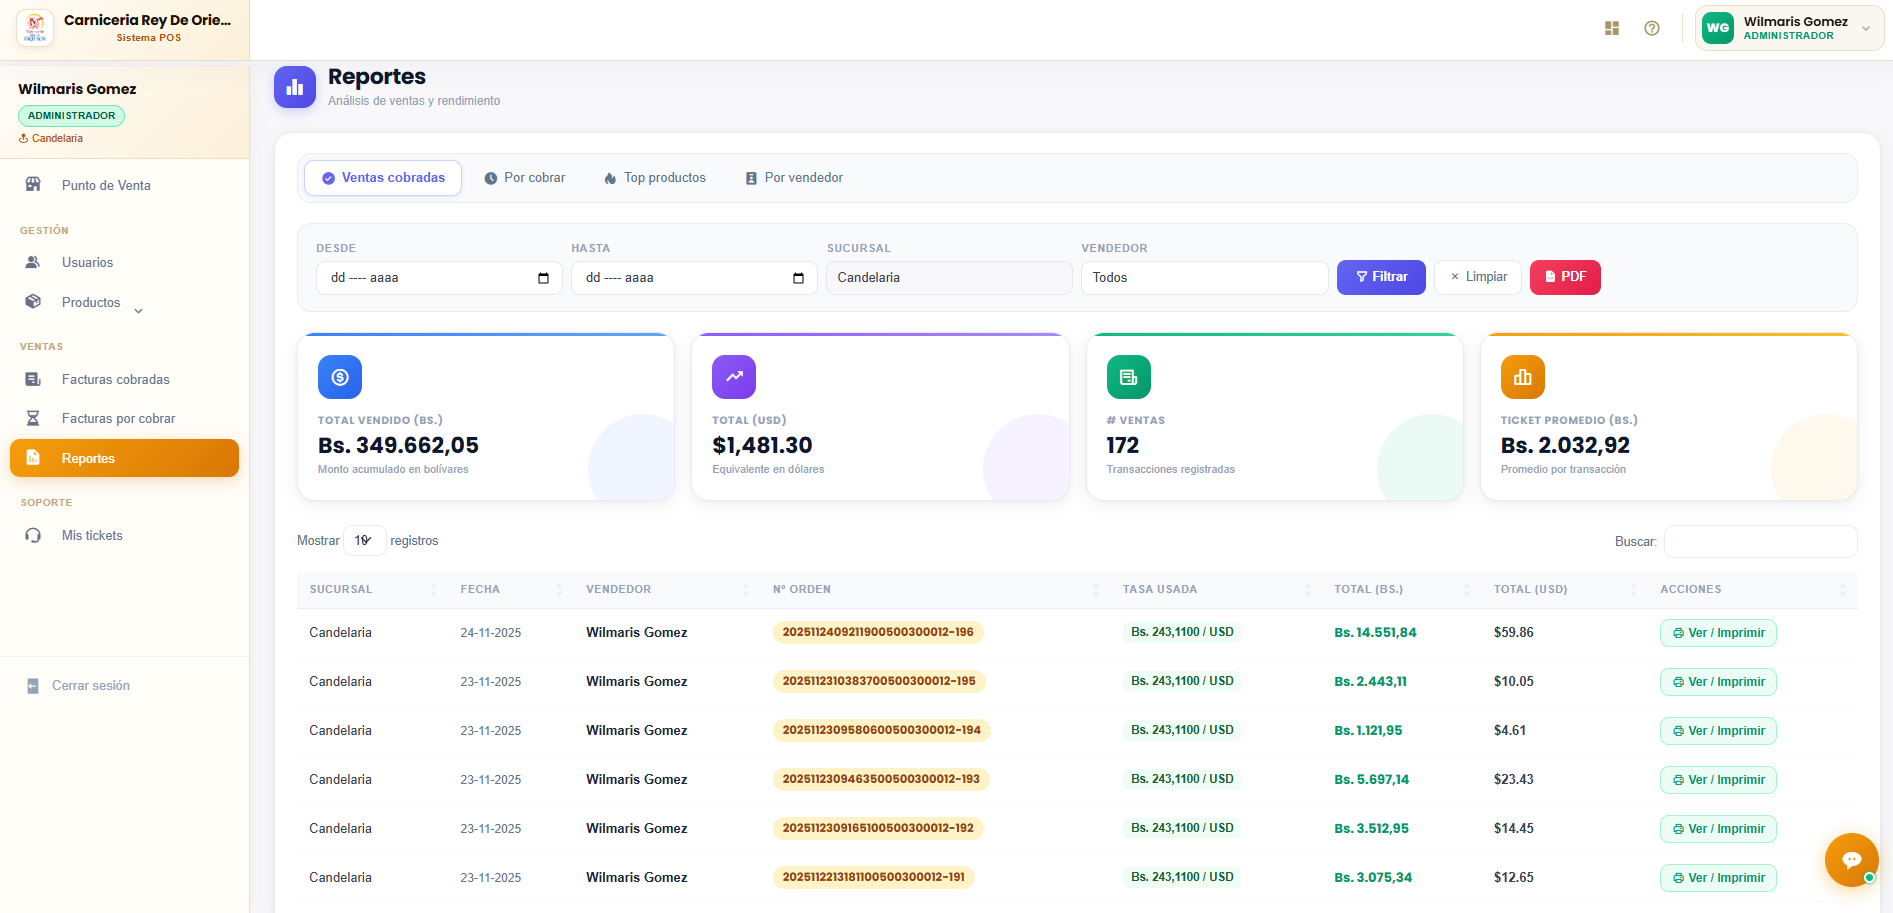This screenshot has height=913, width=1893.
Task: Switch to the Por vendedor tab
Action: coord(794,178)
